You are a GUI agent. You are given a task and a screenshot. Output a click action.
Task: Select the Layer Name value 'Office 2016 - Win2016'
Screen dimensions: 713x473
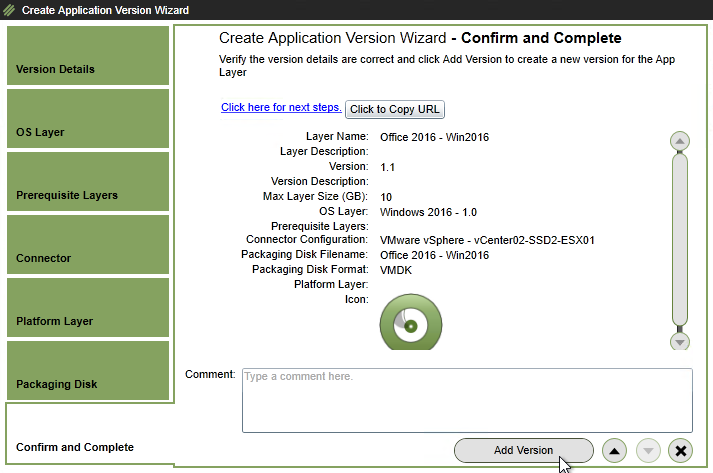click(434, 137)
